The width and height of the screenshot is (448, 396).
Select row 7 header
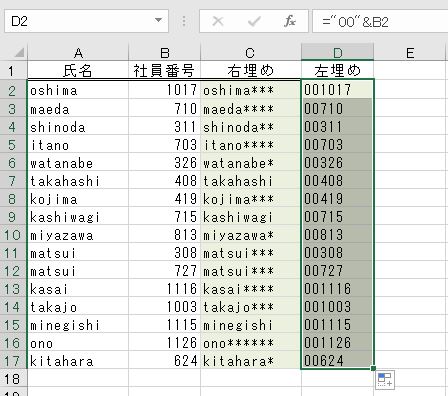pos(13,180)
